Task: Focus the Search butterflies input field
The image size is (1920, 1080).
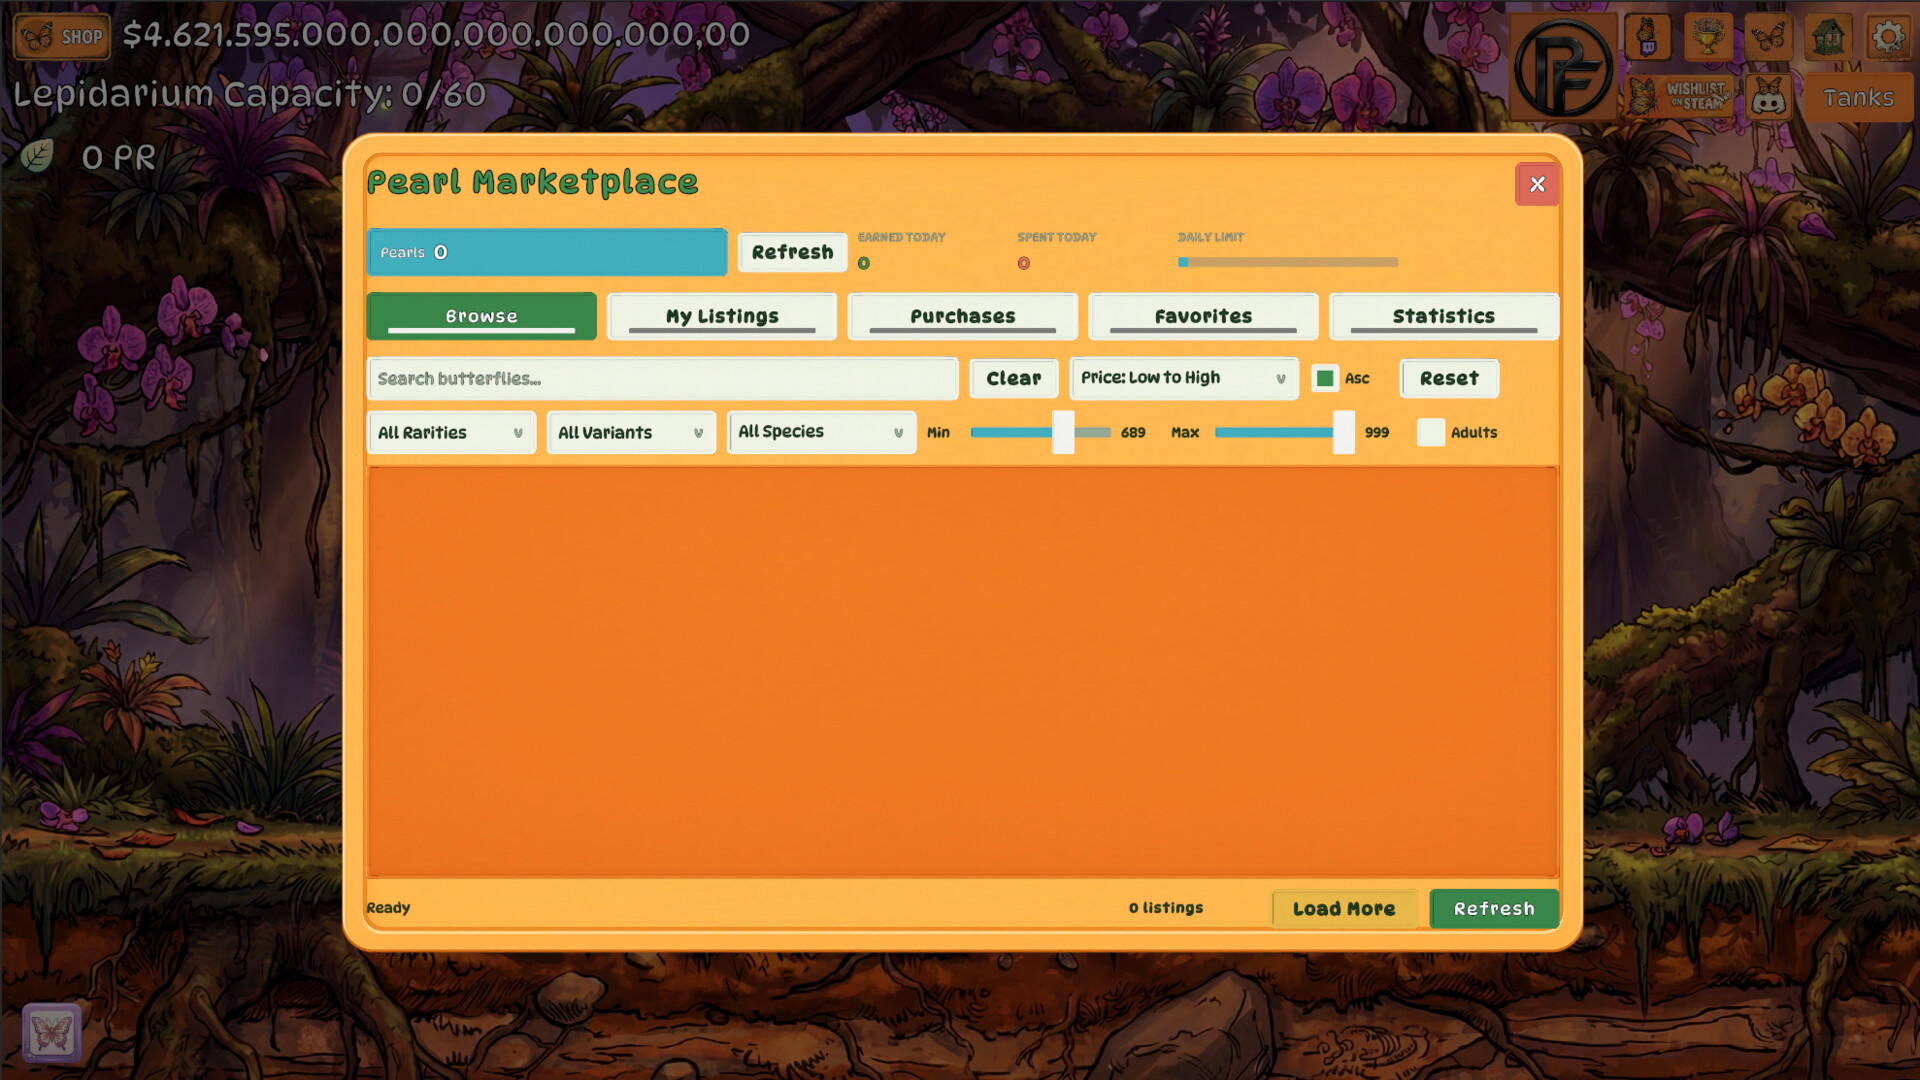Action: point(662,378)
